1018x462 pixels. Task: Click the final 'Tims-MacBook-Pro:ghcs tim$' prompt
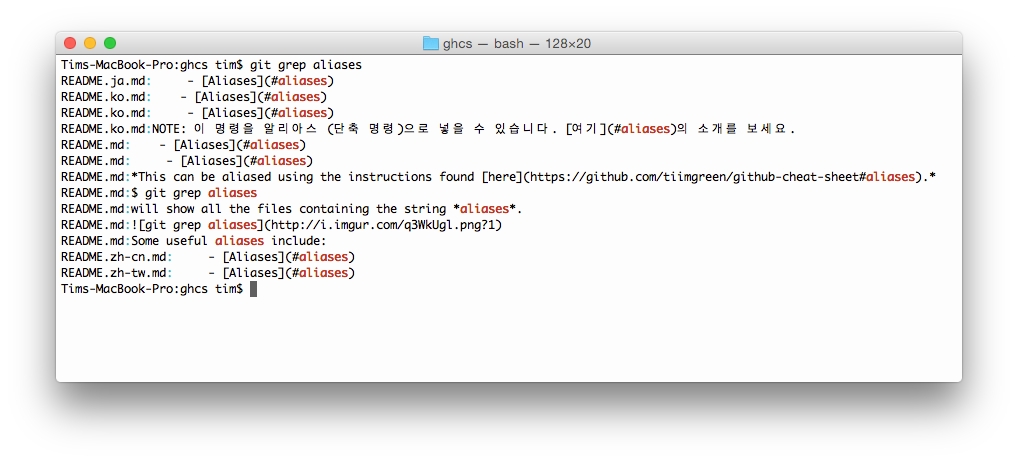151,289
